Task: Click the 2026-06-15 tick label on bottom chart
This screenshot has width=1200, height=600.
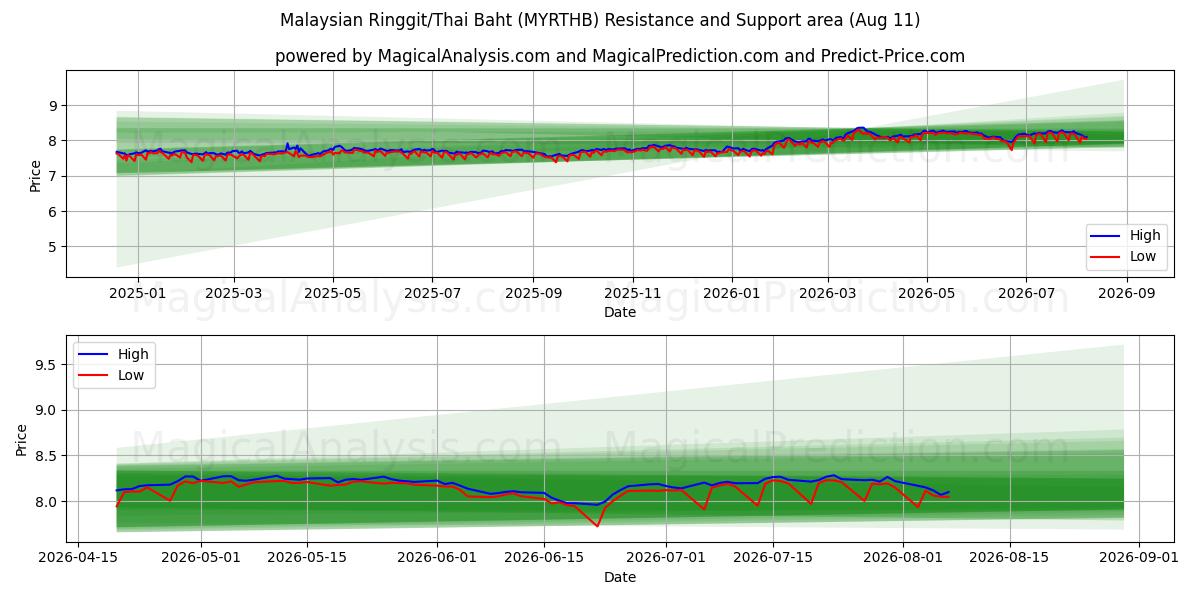Action: (x=544, y=558)
